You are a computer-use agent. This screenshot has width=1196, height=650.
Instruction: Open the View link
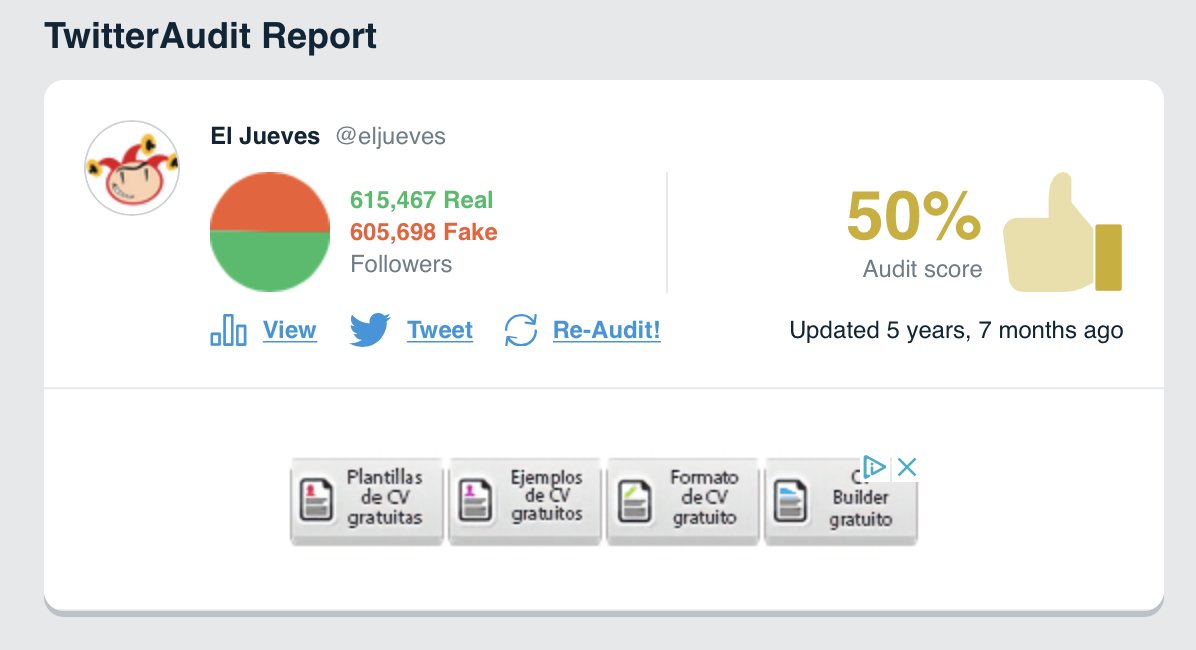tap(290, 330)
